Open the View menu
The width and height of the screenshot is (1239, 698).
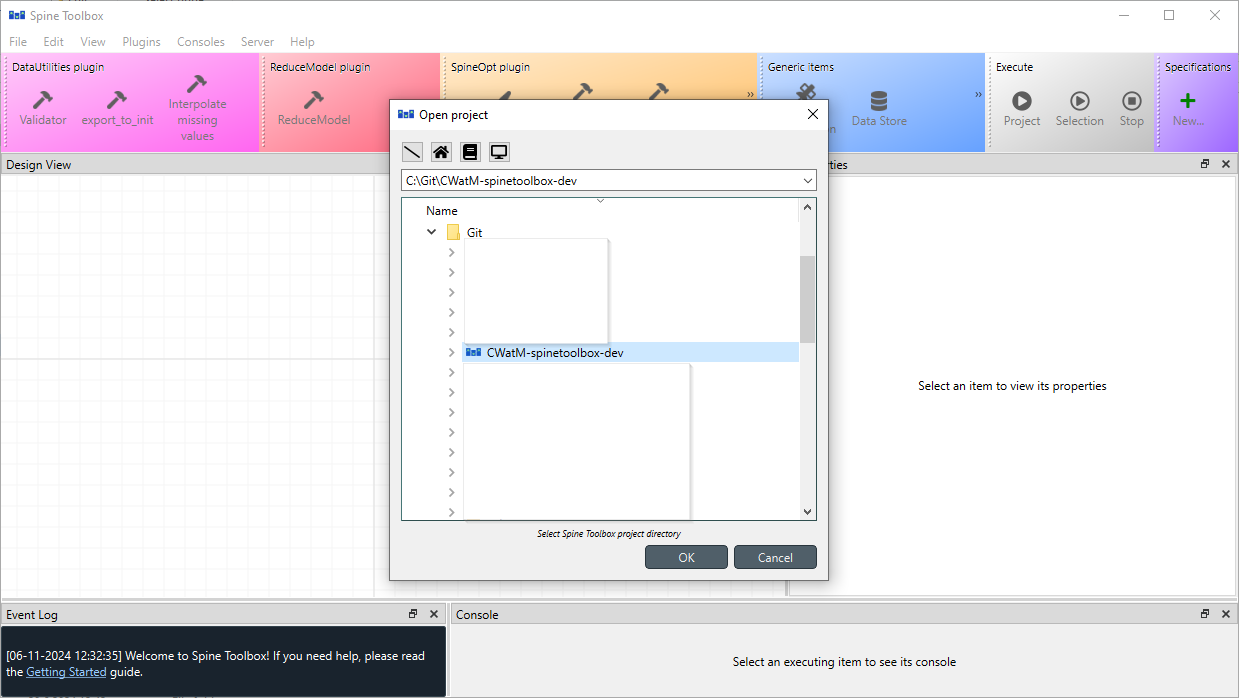93,42
